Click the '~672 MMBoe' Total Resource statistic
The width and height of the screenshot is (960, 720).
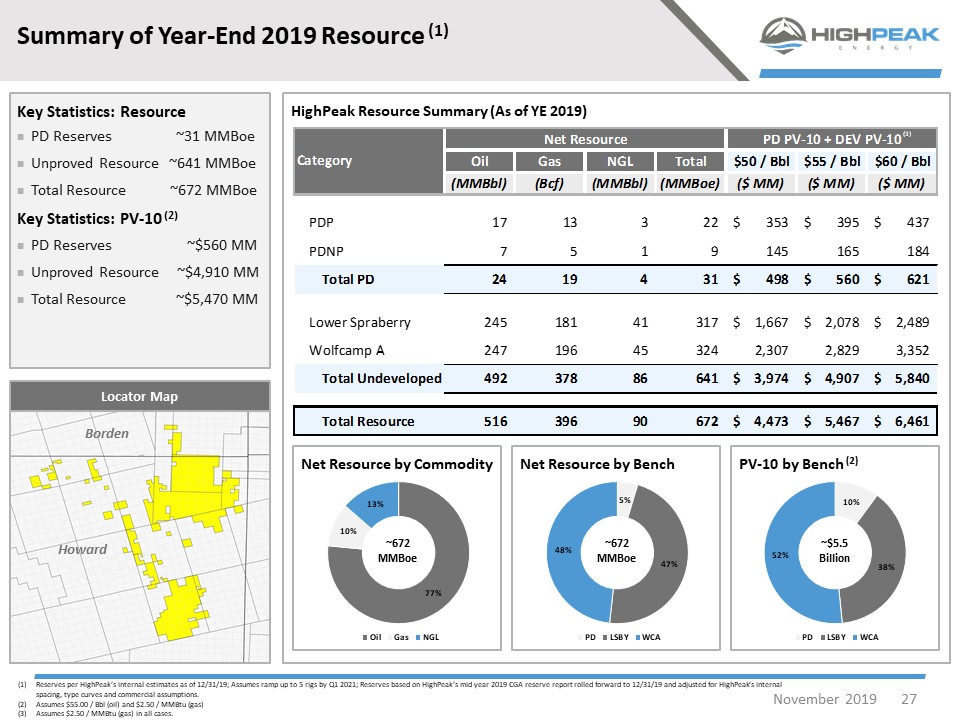click(x=213, y=190)
